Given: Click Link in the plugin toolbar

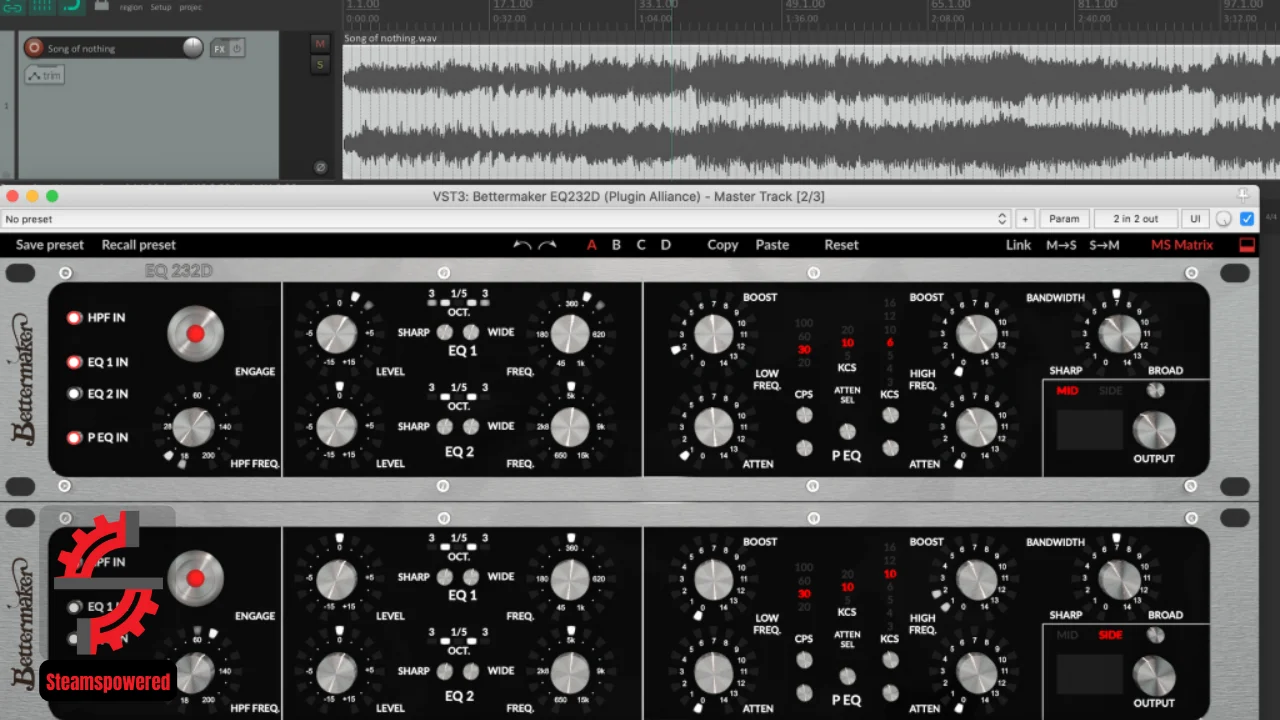Looking at the screenshot, I should [x=1018, y=245].
